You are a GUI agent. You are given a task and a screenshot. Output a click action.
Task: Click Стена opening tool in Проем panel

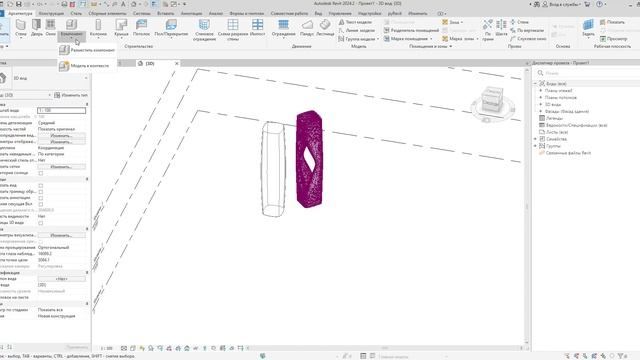519,22
